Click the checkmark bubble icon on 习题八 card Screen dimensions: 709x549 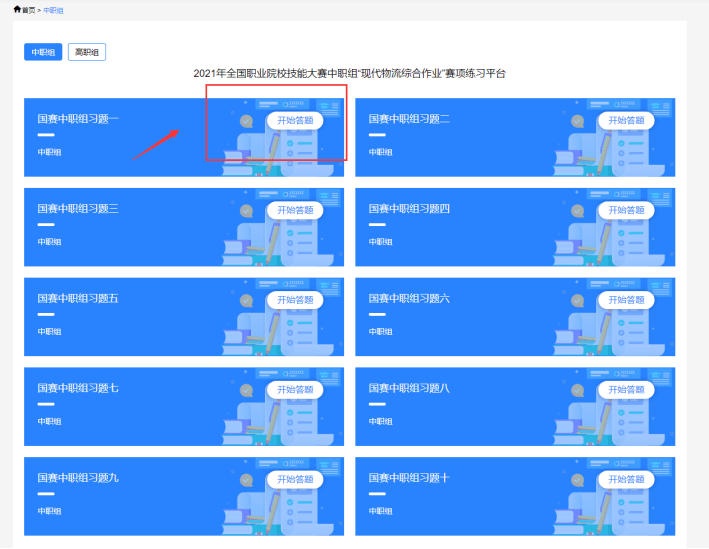(577, 390)
